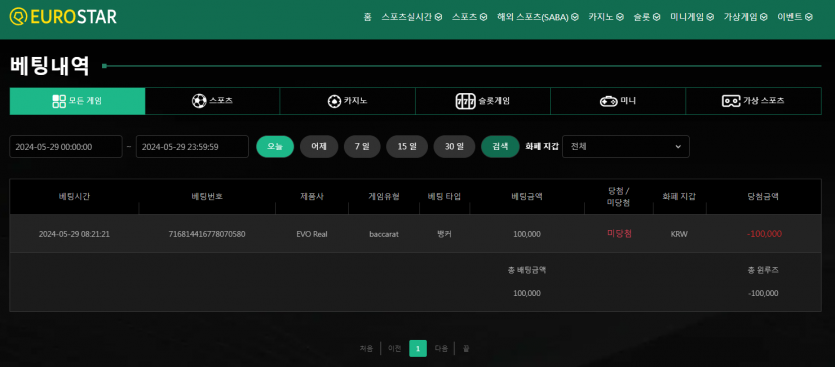This screenshot has height=367, width=835.
Task: Open the 화폐 지갑 전체 dropdown
Action: click(x=626, y=146)
